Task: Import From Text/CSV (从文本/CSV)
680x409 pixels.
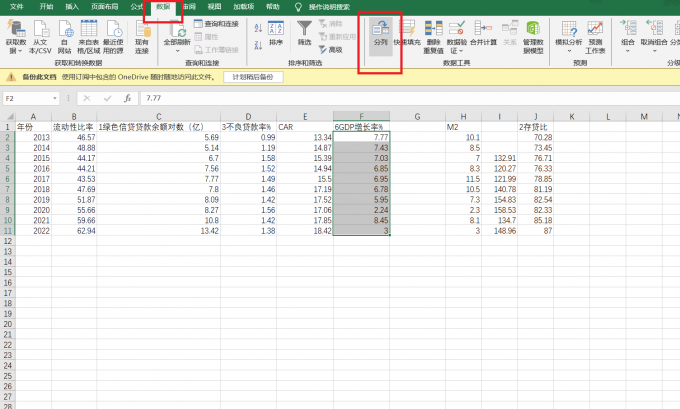Action: [40, 36]
